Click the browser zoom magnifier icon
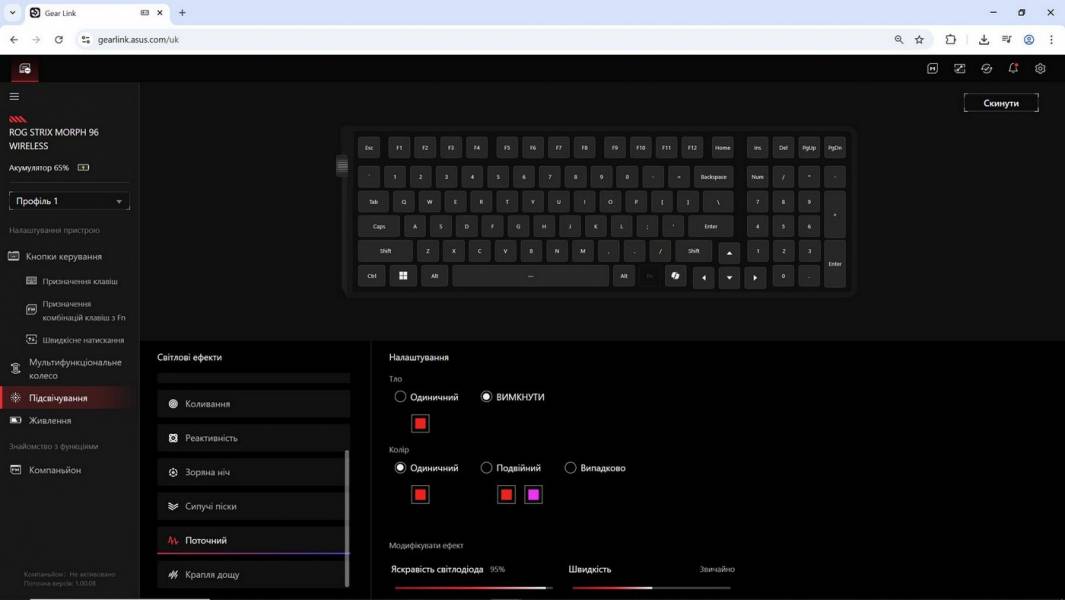This screenshot has height=600, width=1065. pyautogui.click(x=899, y=39)
